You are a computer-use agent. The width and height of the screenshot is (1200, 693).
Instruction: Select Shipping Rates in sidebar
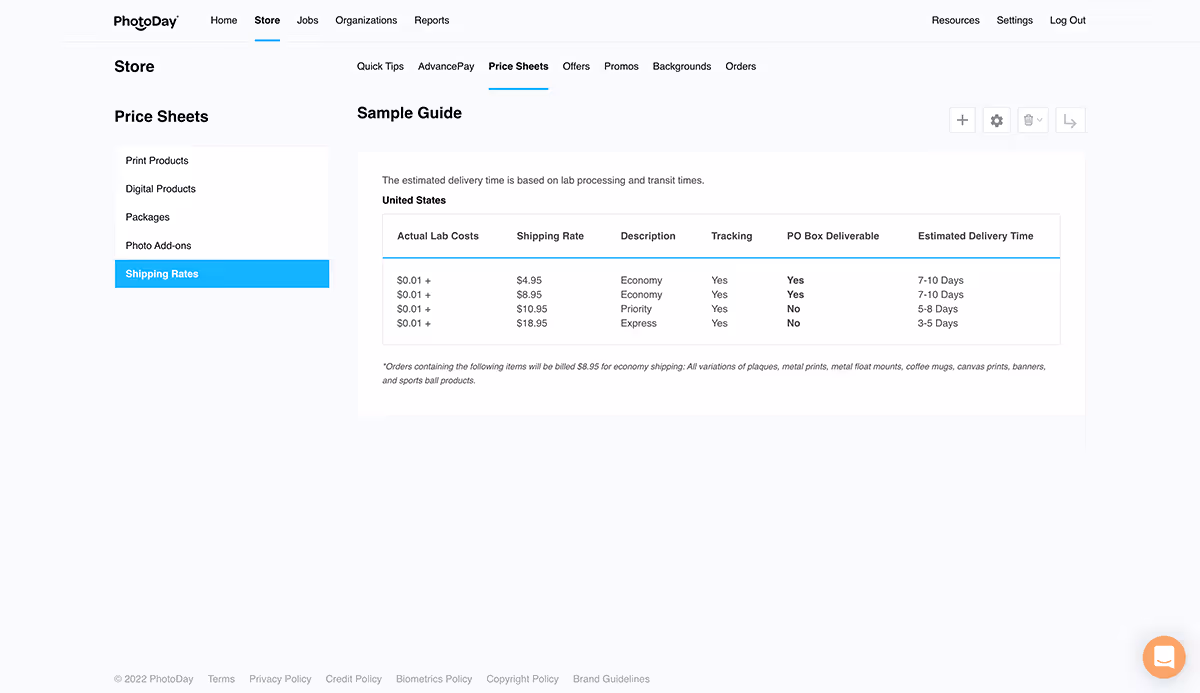(x=222, y=274)
